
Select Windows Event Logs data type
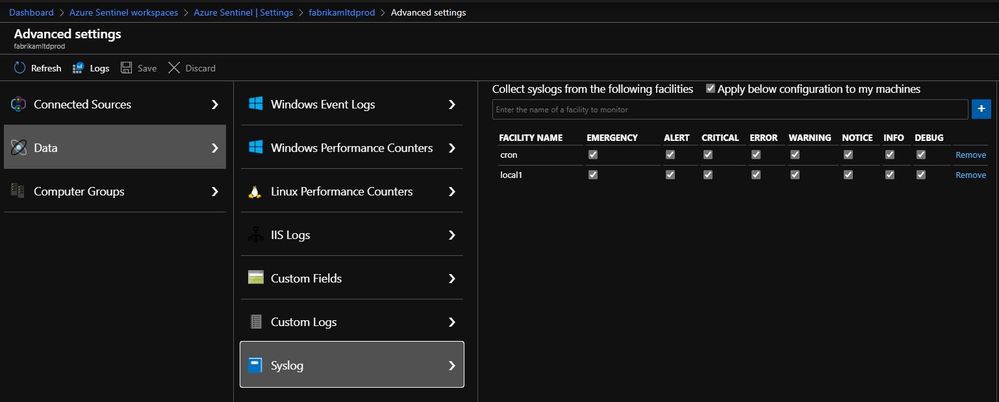click(352, 104)
